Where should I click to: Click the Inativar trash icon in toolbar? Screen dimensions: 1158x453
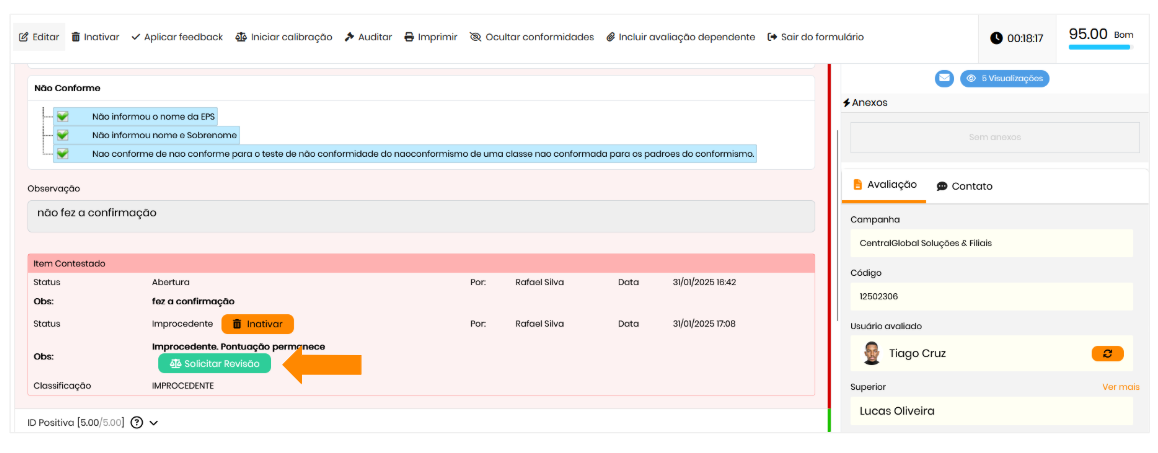[x=77, y=37]
